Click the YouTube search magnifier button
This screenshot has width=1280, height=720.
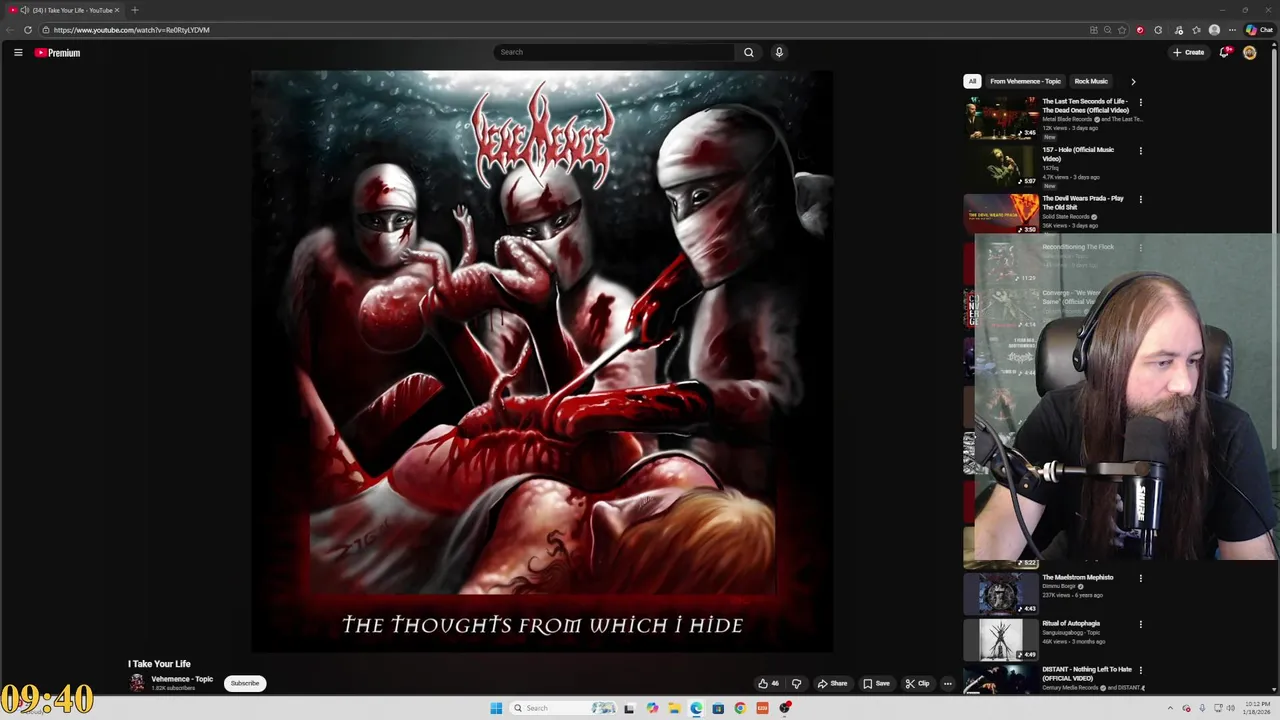pos(748,52)
